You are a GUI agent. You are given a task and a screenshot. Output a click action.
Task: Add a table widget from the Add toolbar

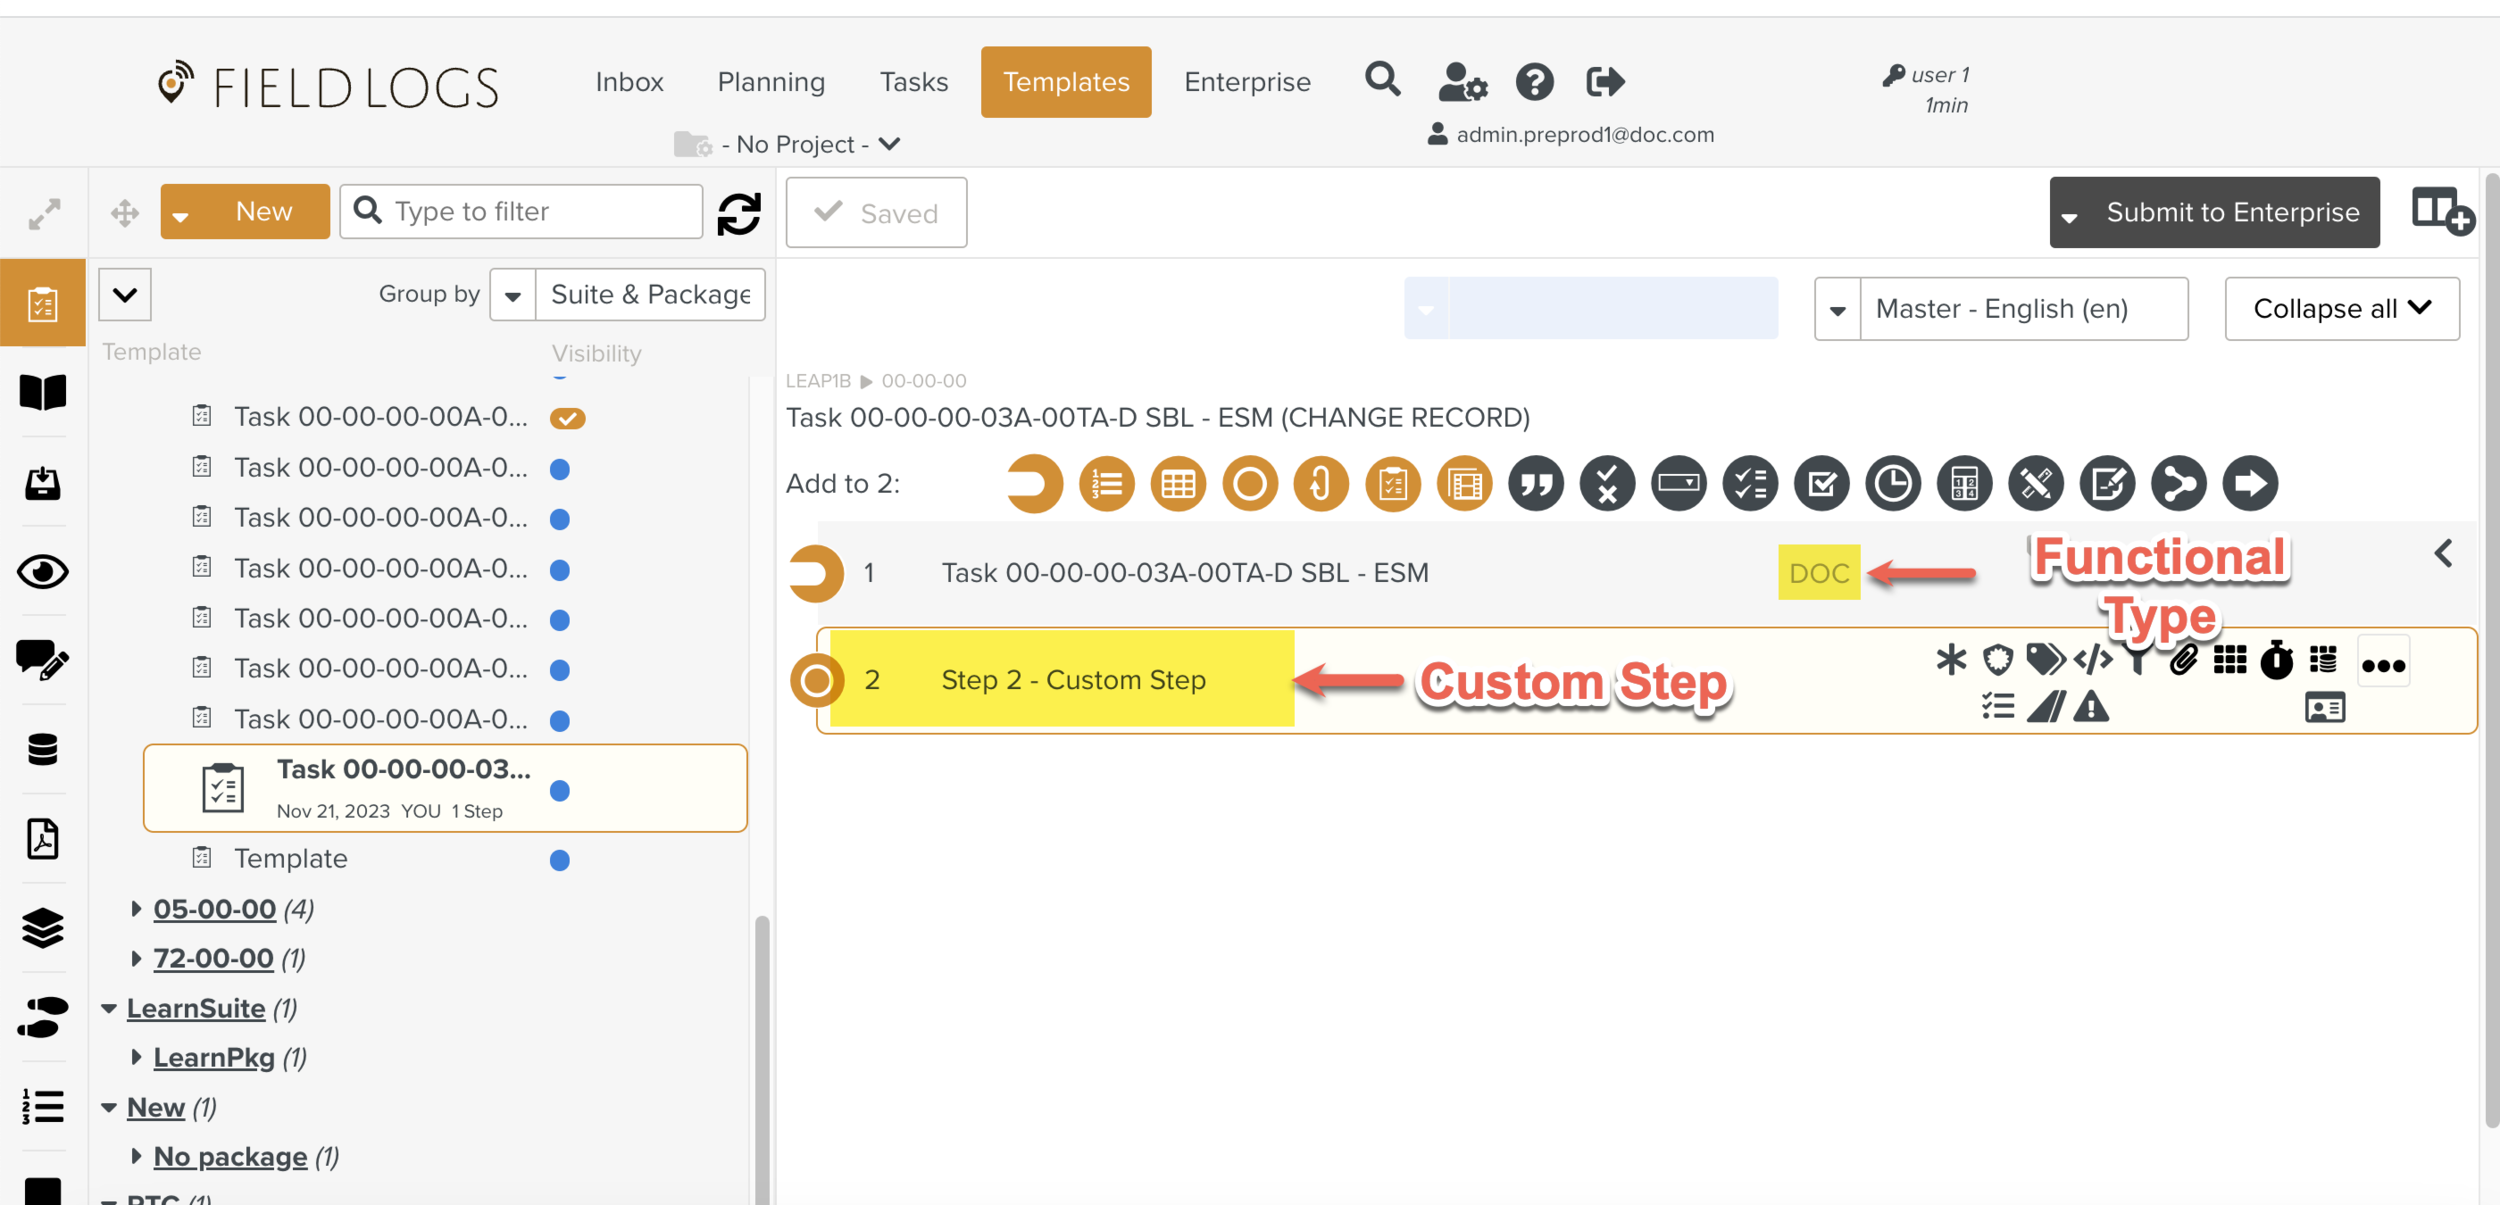[x=1178, y=484]
